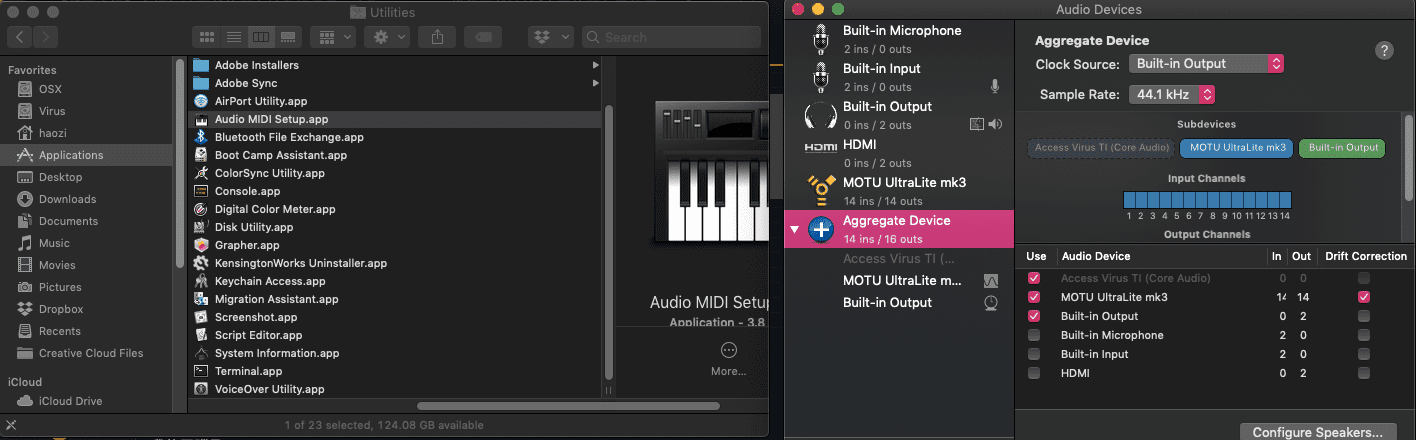Screen dimensions: 1416x440
Task: Switch Finder to icon view
Action: coord(207,37)
